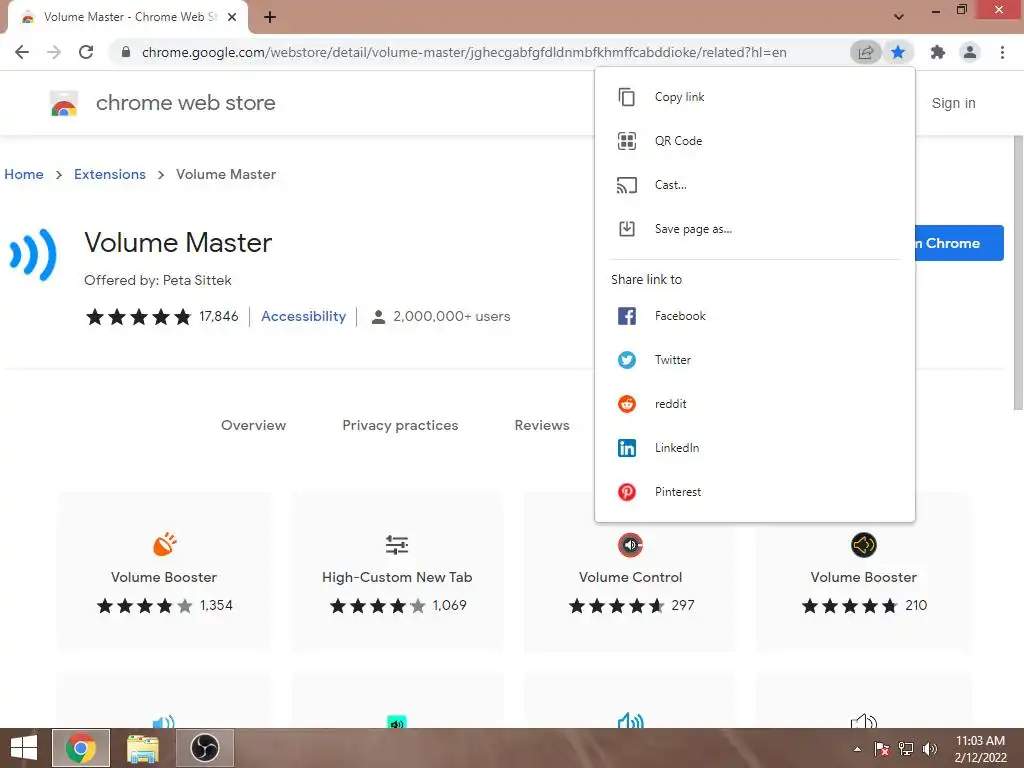The height and width of the screenshot is (768, 1024).
Task: Open a new browser tab
Action: pos(270,17)
